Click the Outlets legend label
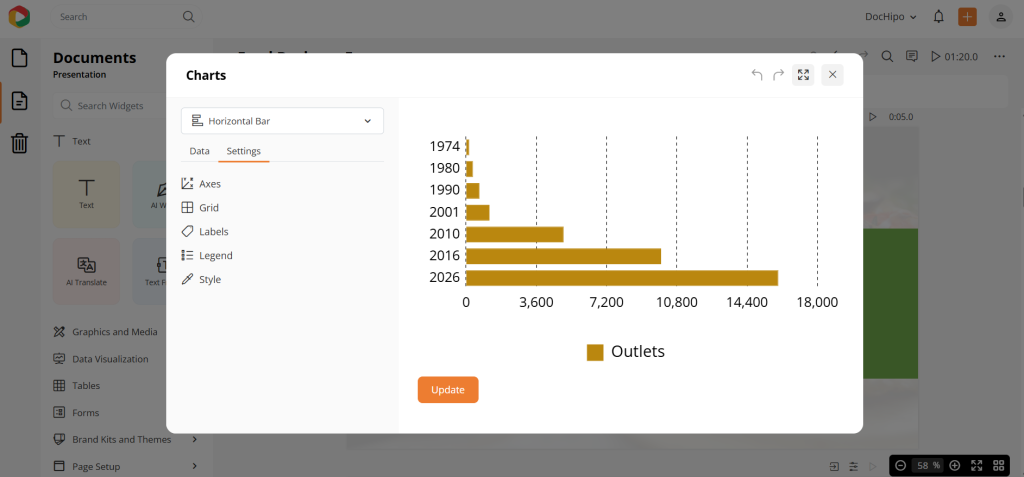This screenshot has width=1024, height=477. 638,352
